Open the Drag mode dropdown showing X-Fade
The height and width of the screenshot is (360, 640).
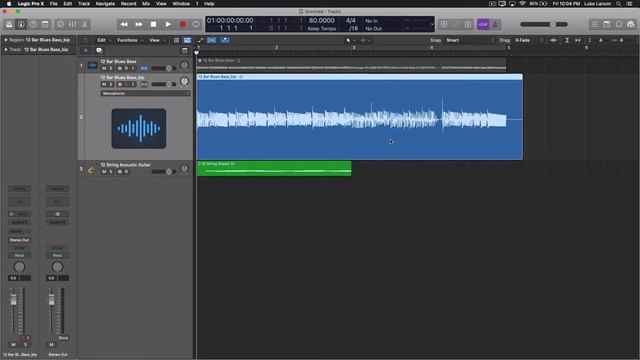click(x=529, y=40)
